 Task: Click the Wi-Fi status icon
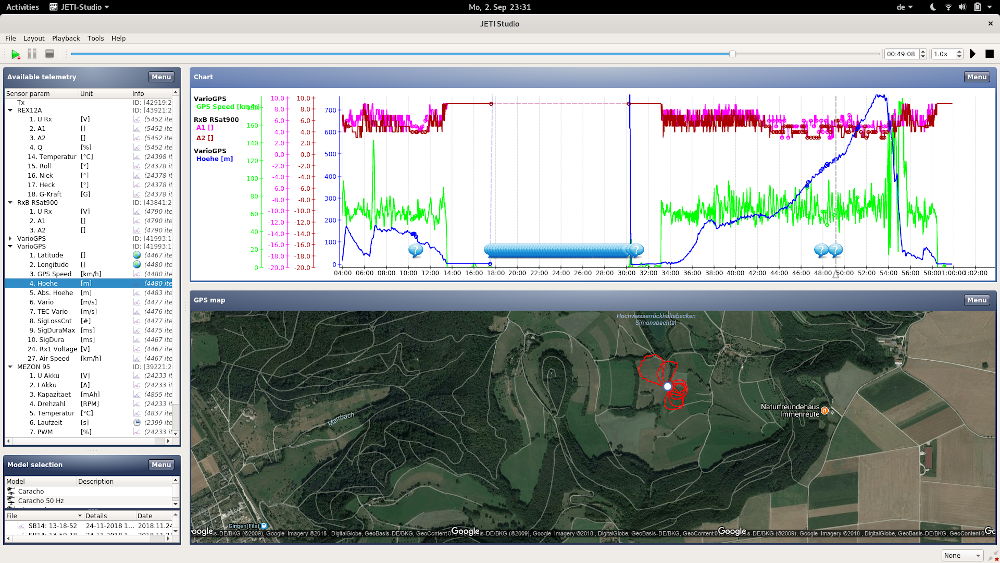click(x=948, y=7)
